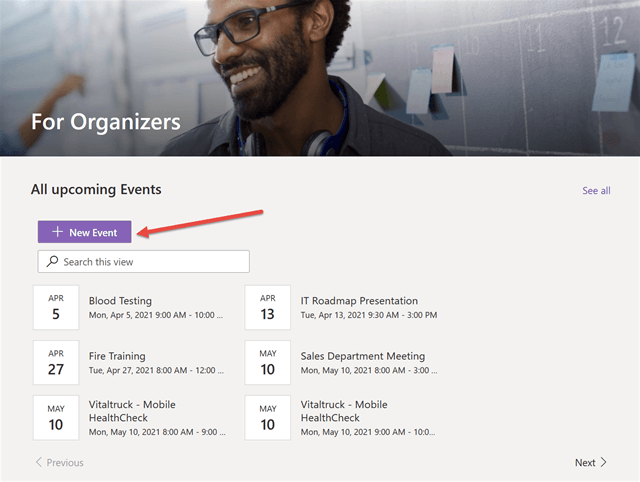Open the See all events link

[596, 190]
